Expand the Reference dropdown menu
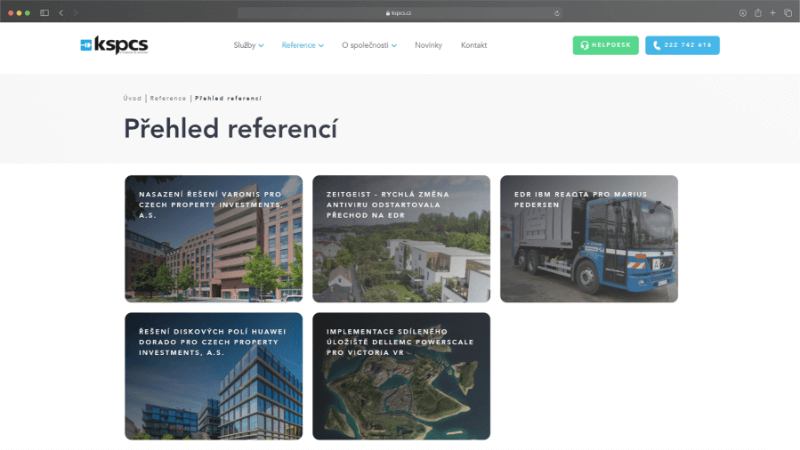 [x=302, y=45]
